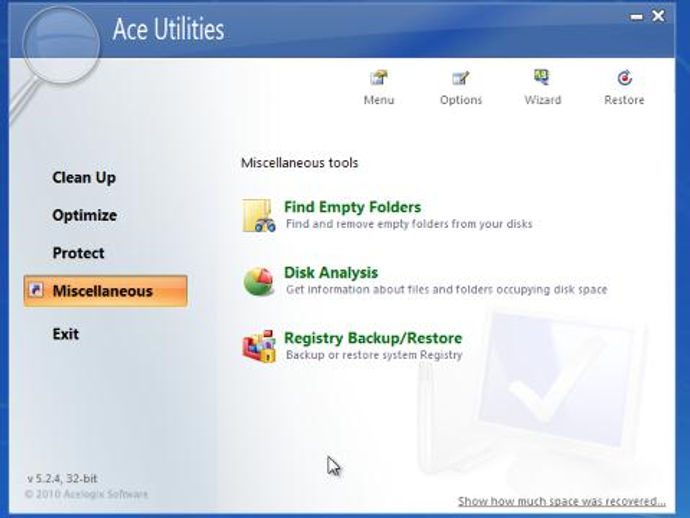Click the 'Ace Utilities' title text
690x518 pixels.
(169, 29)
